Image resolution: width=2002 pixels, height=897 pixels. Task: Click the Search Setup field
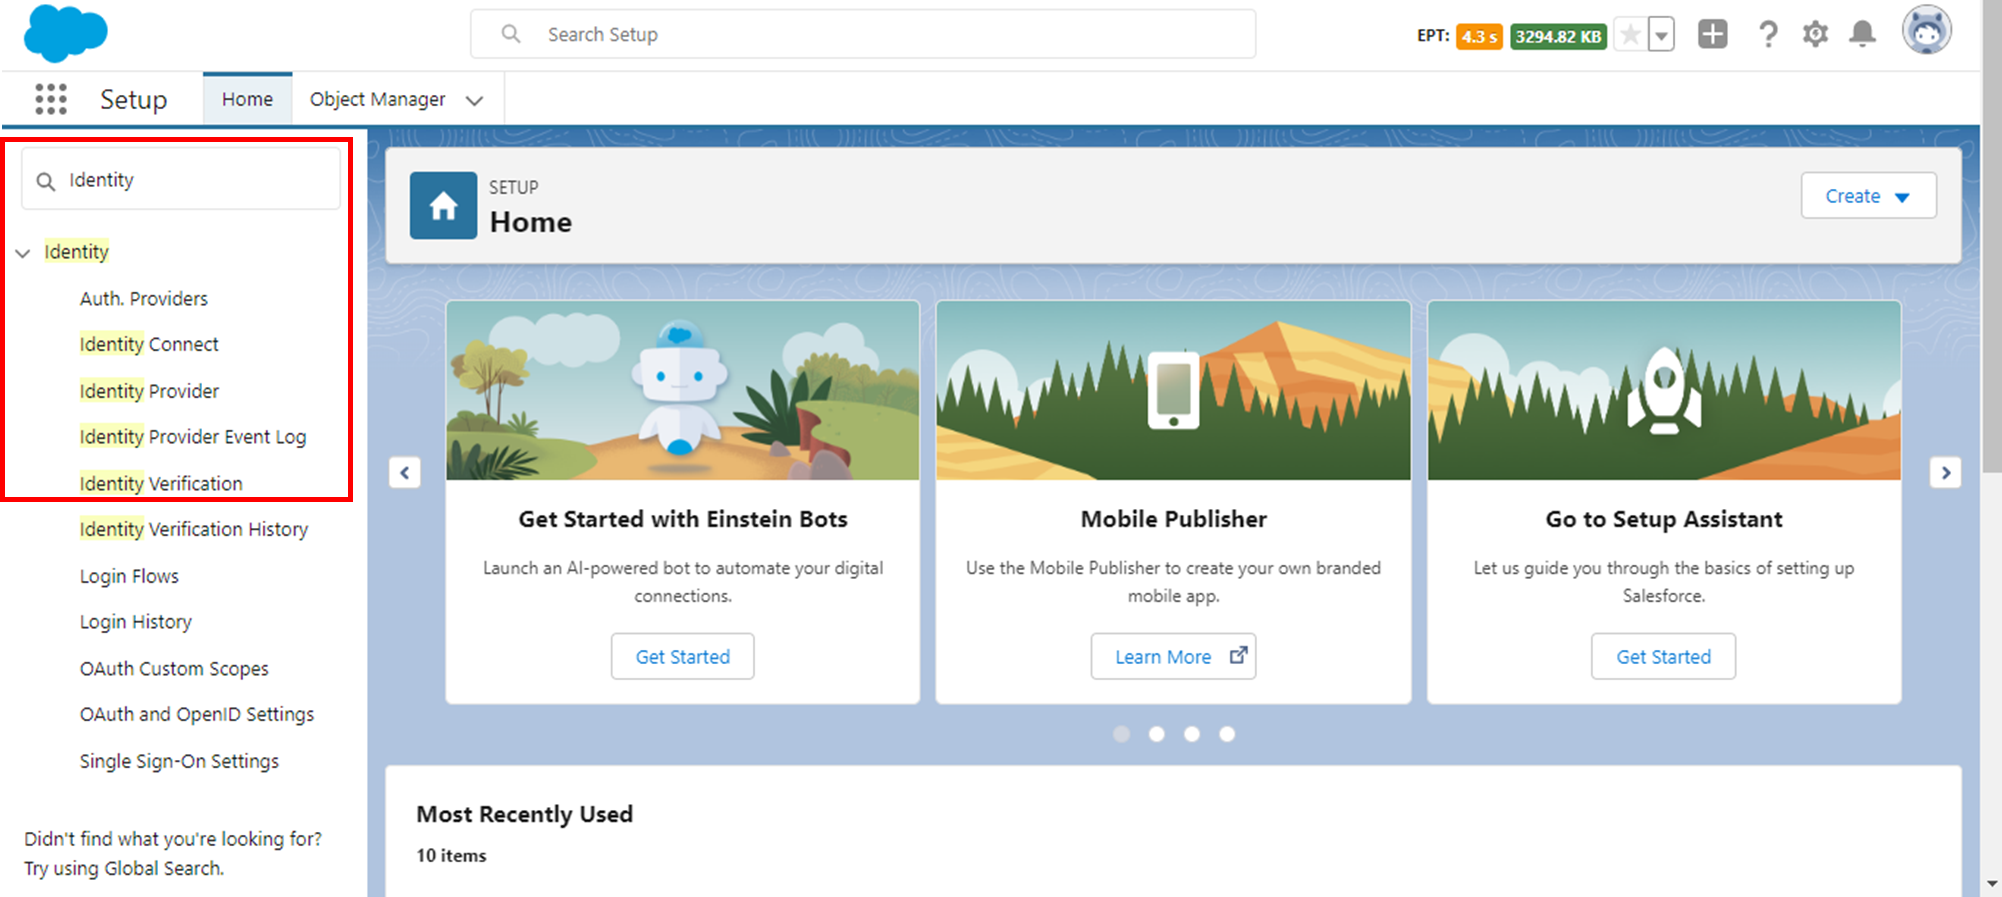coord(863,34)
